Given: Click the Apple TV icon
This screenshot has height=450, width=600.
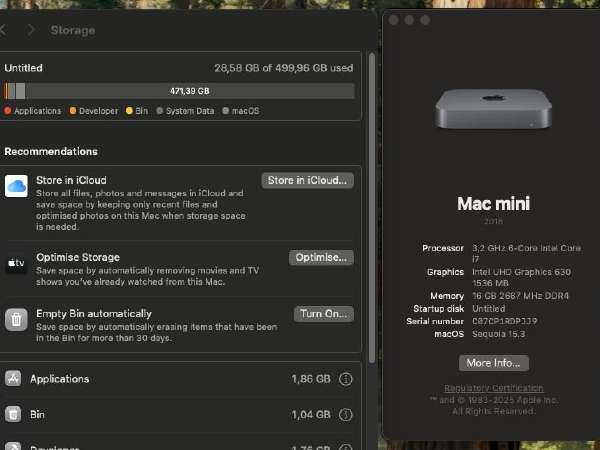Looking at the screenshot, I should pos(16,263).
